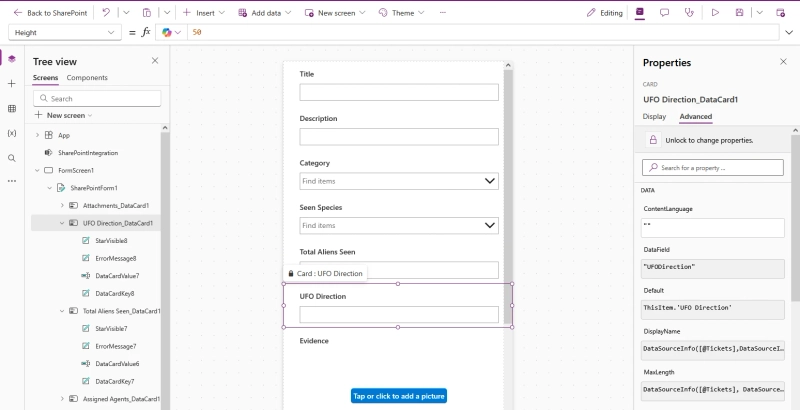Select DataCardKey8 in tree
800x410 pixels.
tap(115, 294)
